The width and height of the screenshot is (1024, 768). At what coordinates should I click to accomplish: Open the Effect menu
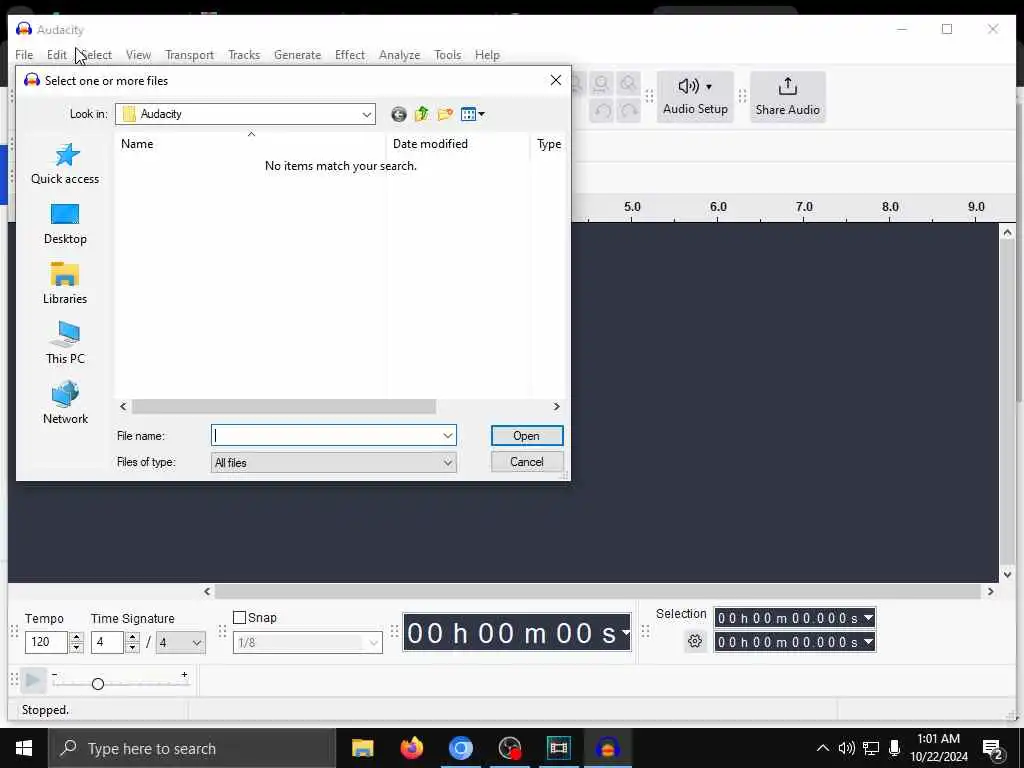(350, 55)
